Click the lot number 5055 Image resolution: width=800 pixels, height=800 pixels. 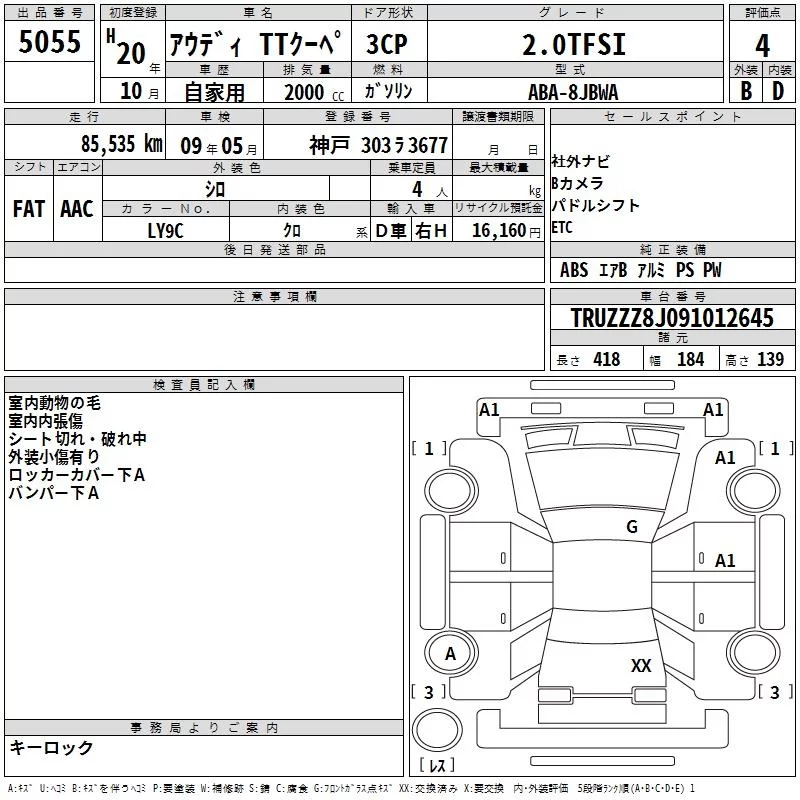(50, 42)
